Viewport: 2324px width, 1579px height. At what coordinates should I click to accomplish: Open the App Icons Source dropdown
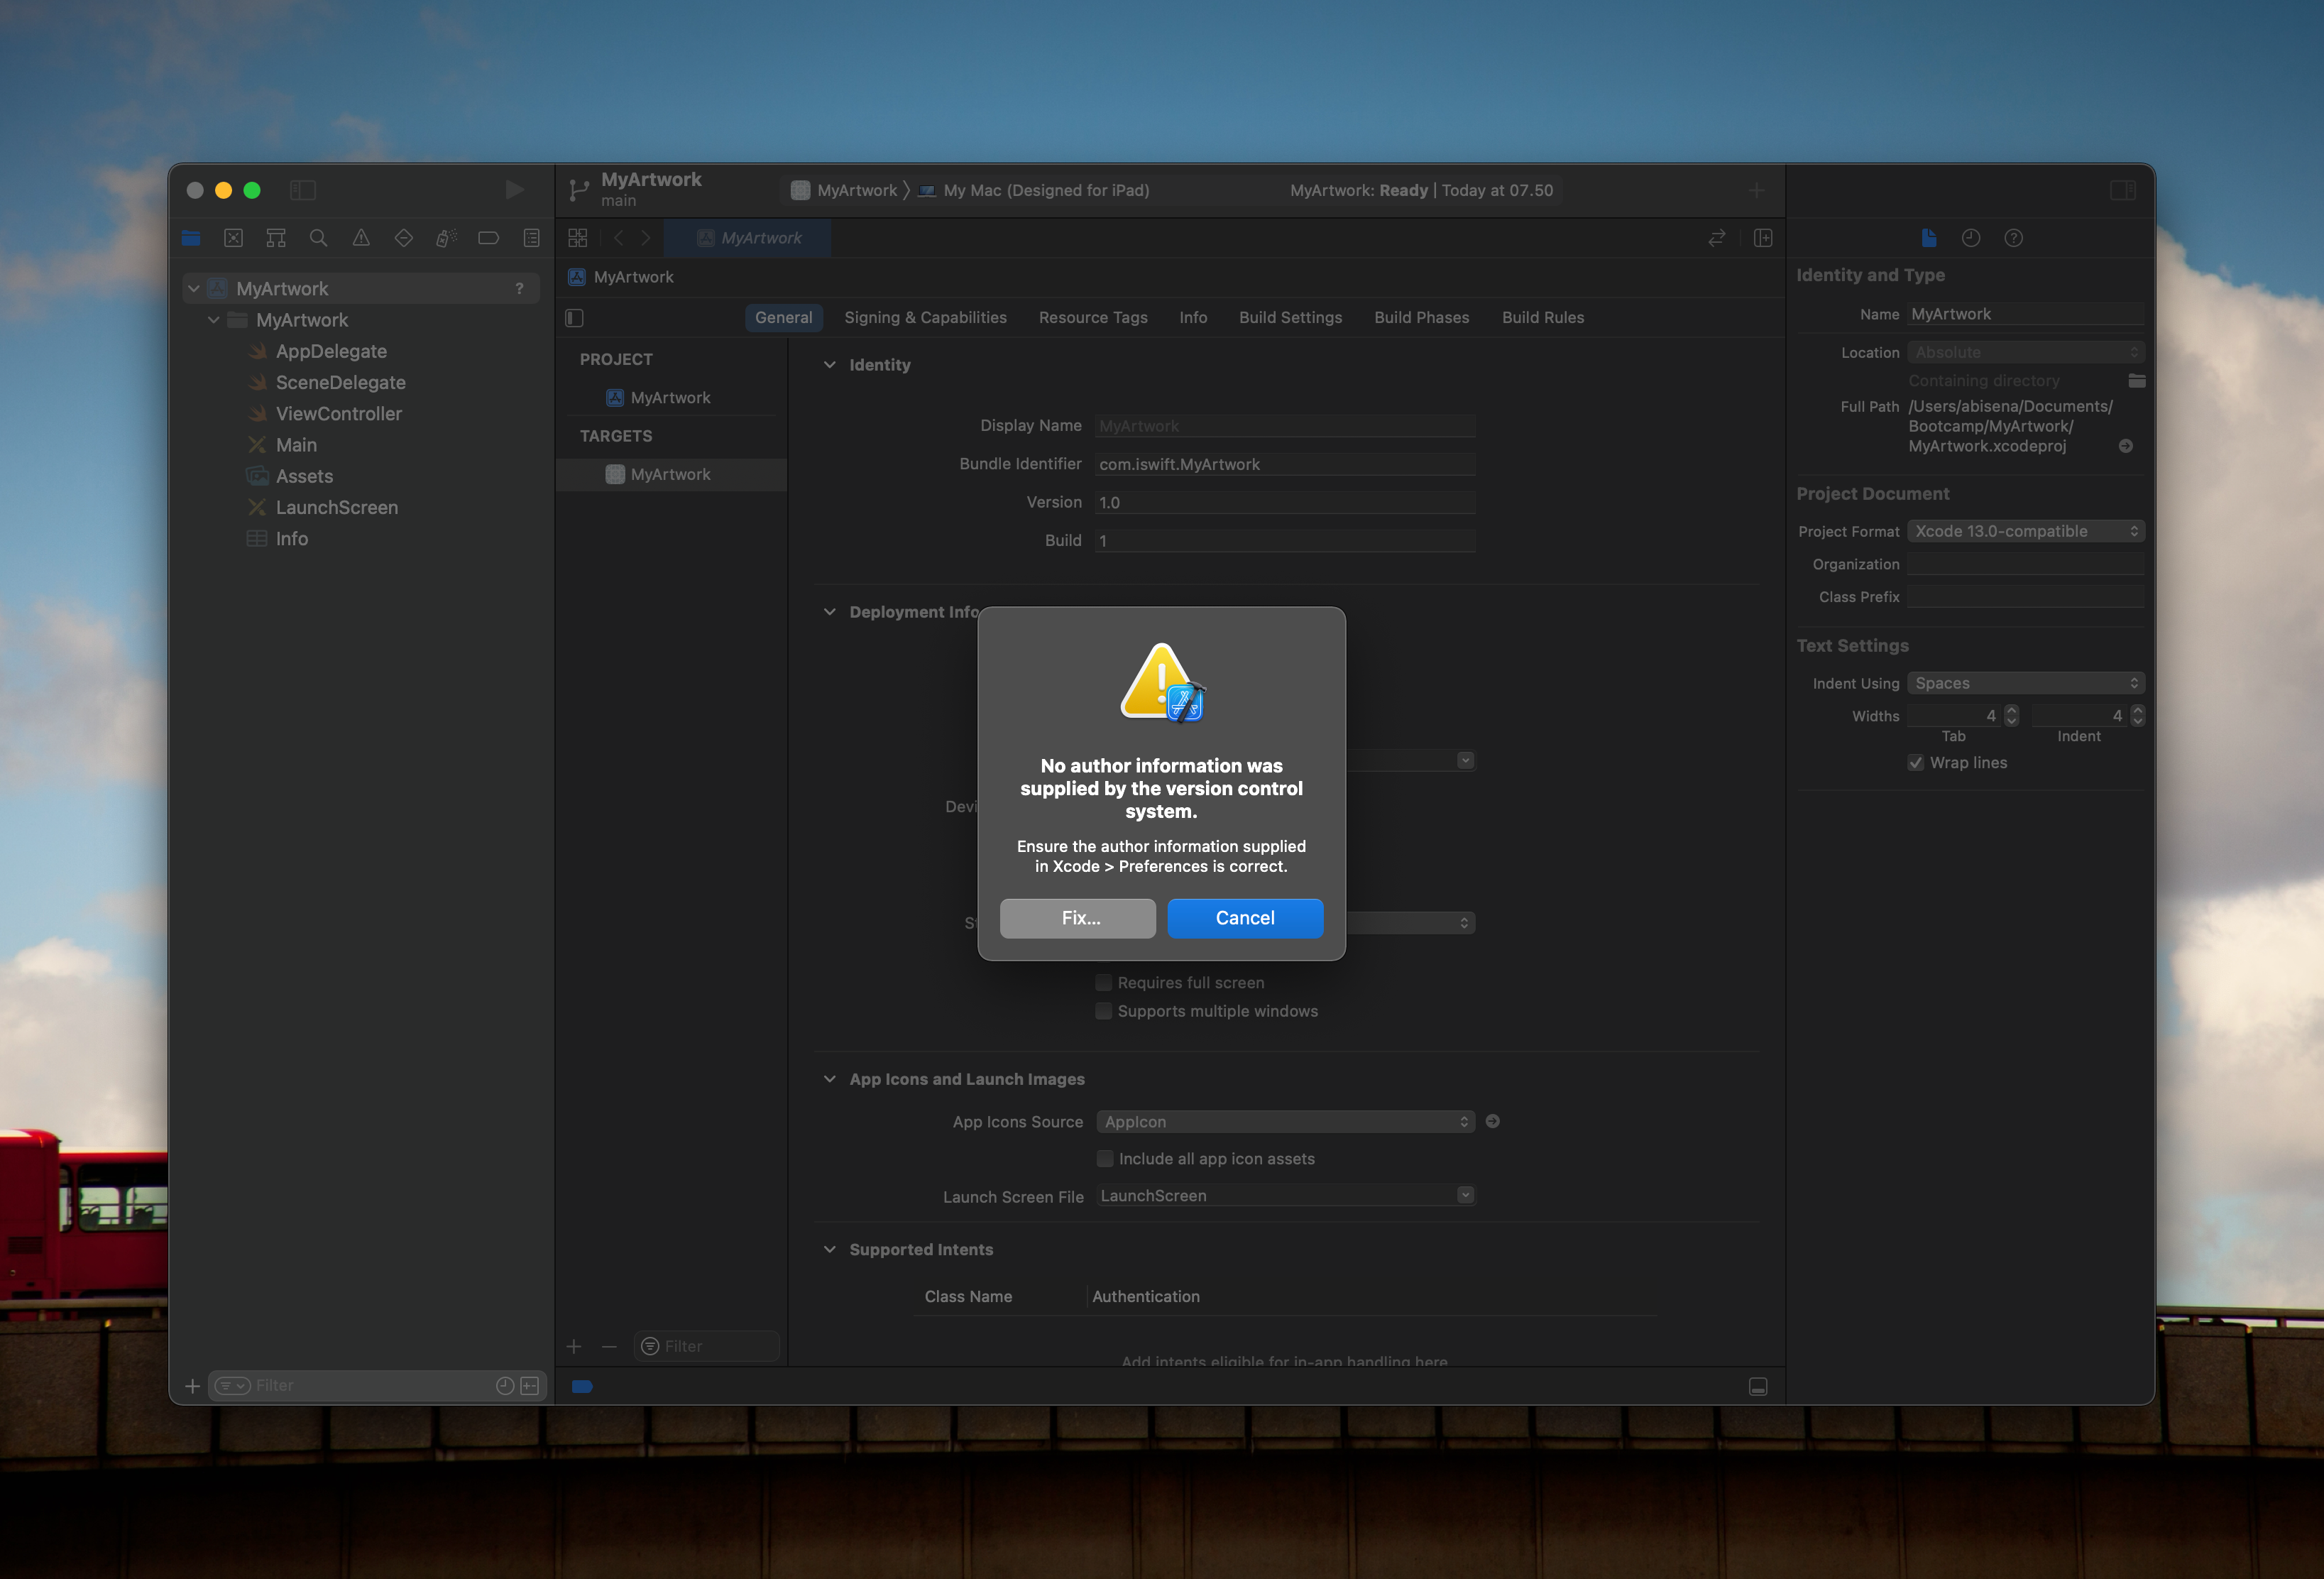coord(1286,1122)
